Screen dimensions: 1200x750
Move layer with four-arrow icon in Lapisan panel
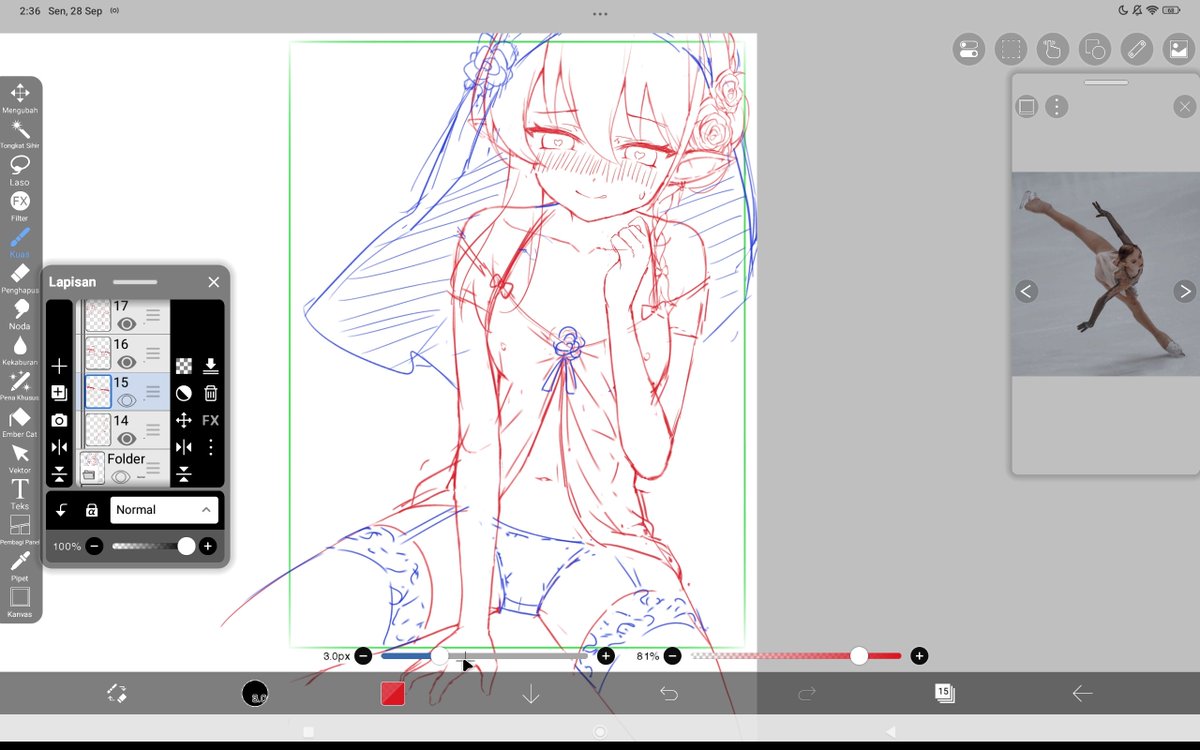pyautogui.click(x=184, y=420)
